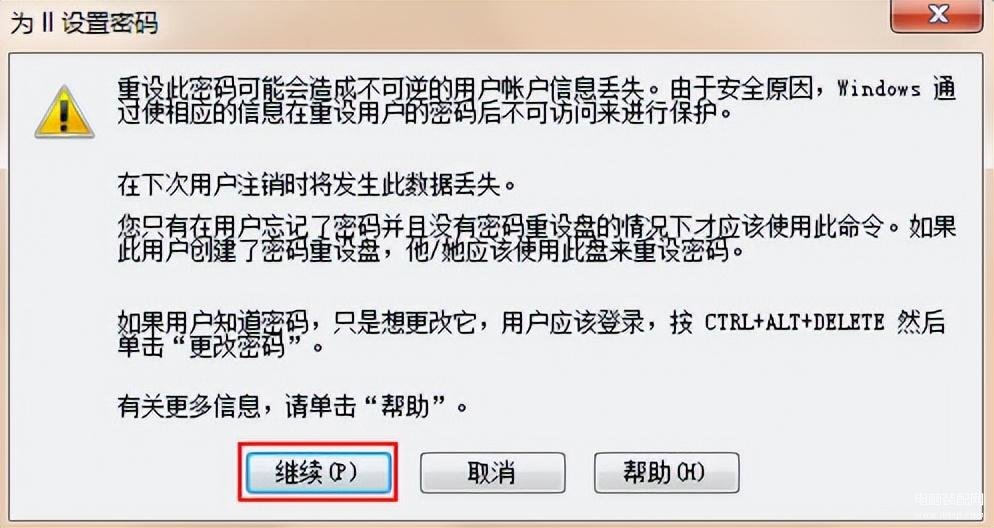Click the 继续(P) button
The height and width of the screenshot is (528, 994).
(318, 472)
